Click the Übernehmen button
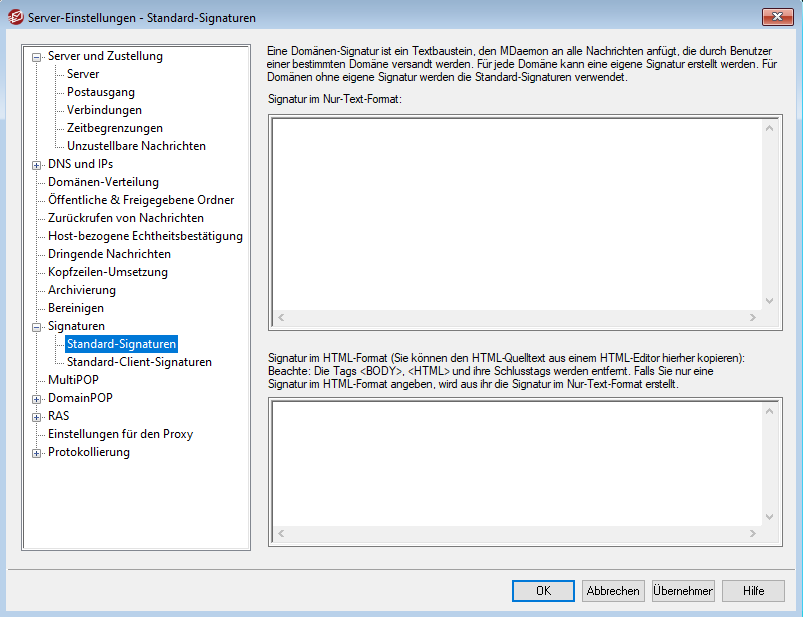 (x=683, y=591)
